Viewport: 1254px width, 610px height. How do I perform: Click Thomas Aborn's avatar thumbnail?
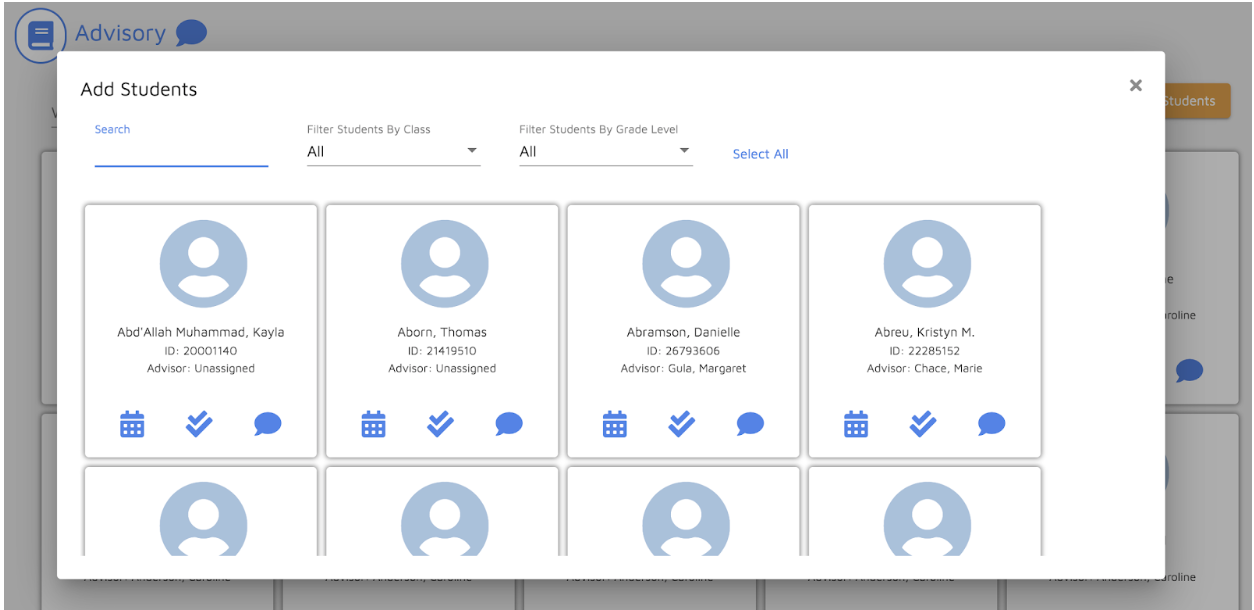pyautogui.click(x=444, y=263)
